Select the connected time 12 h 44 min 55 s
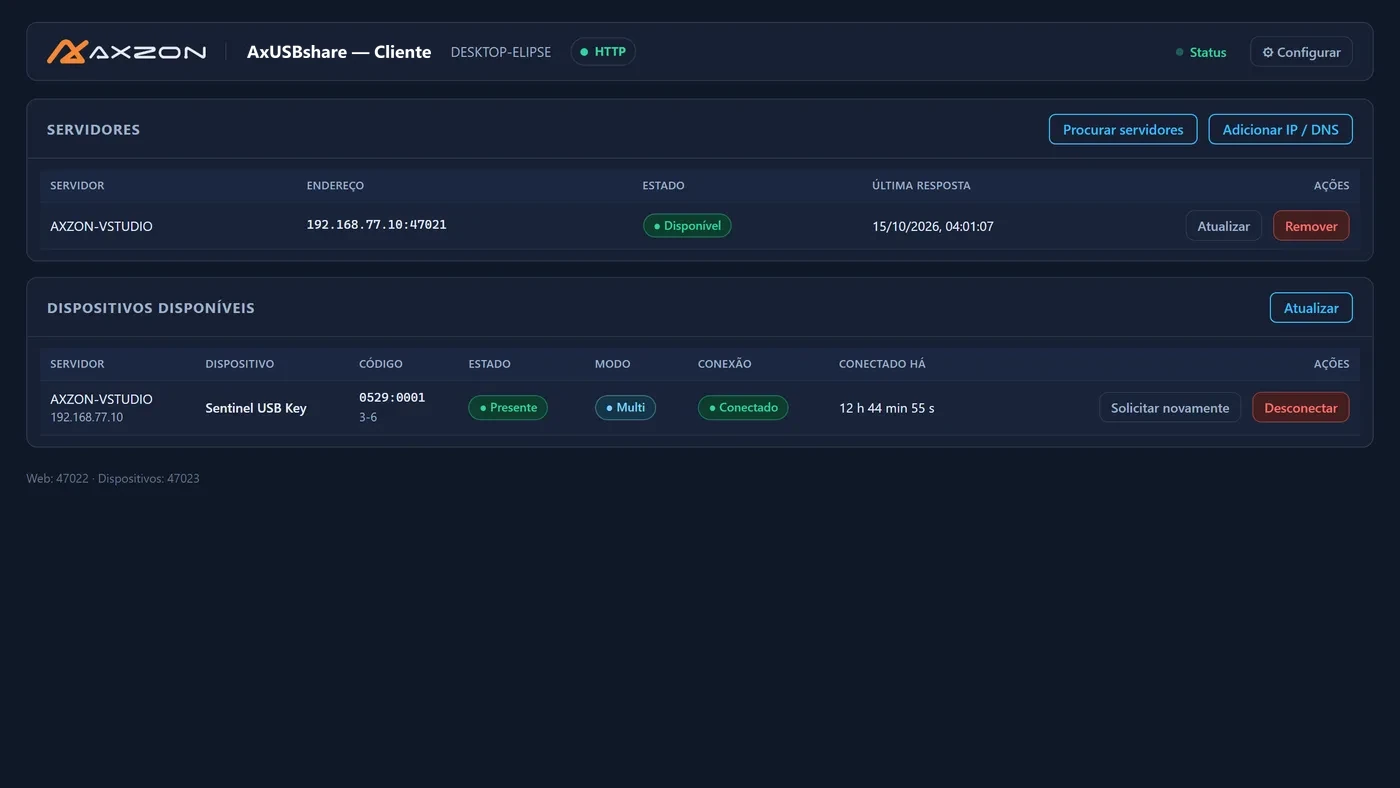Image resolution: width=1400 pixels, height=788 pixels. coord(887,408)
